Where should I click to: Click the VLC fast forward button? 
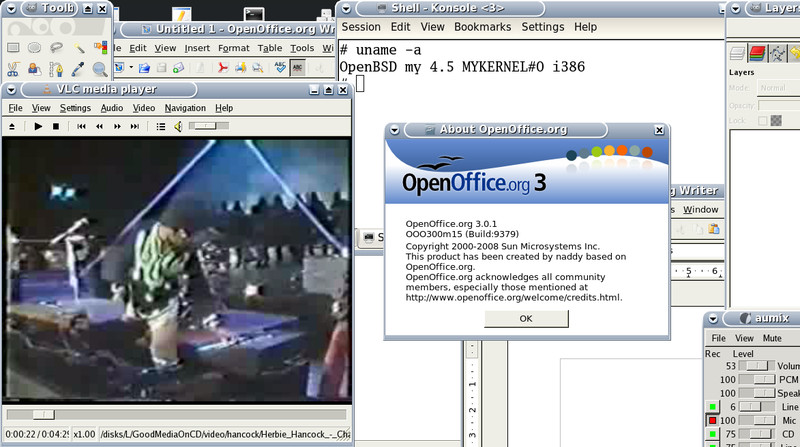click(117, 126)
